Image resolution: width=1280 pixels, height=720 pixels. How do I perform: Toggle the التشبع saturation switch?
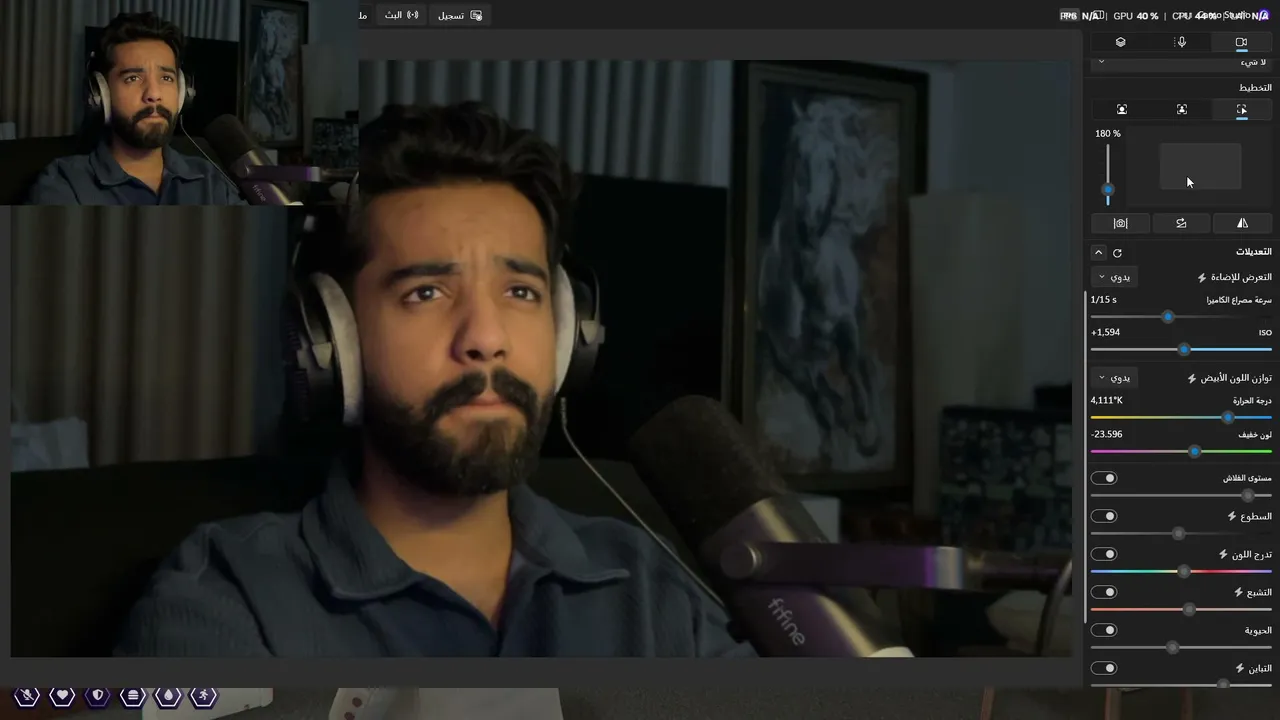tap(1104, 592)
